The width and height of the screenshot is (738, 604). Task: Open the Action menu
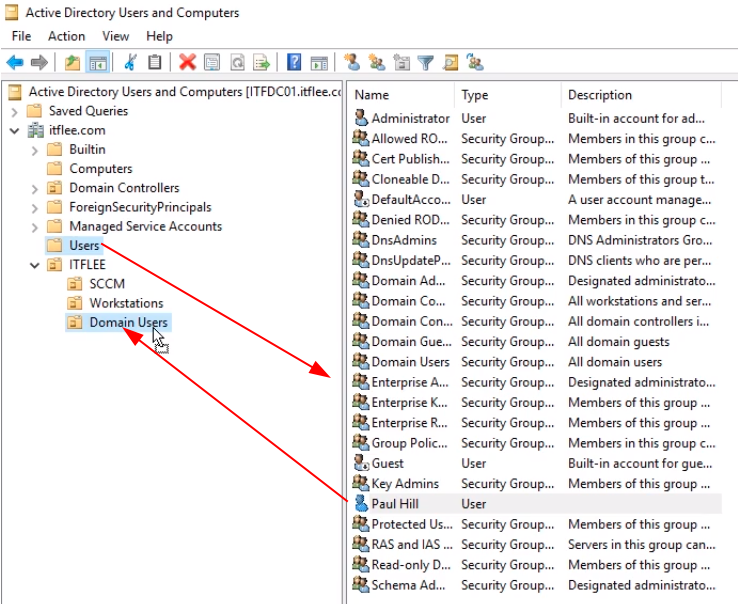[66, 36]
